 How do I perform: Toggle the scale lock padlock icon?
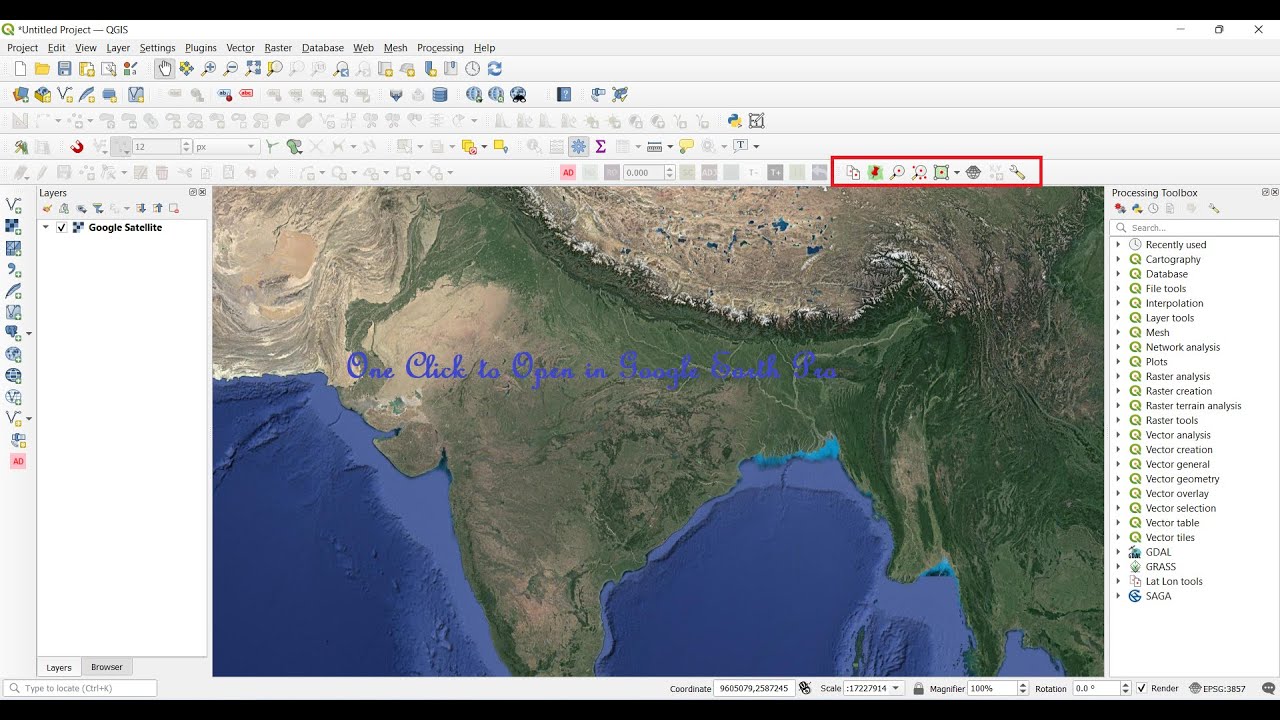[917, 689]
